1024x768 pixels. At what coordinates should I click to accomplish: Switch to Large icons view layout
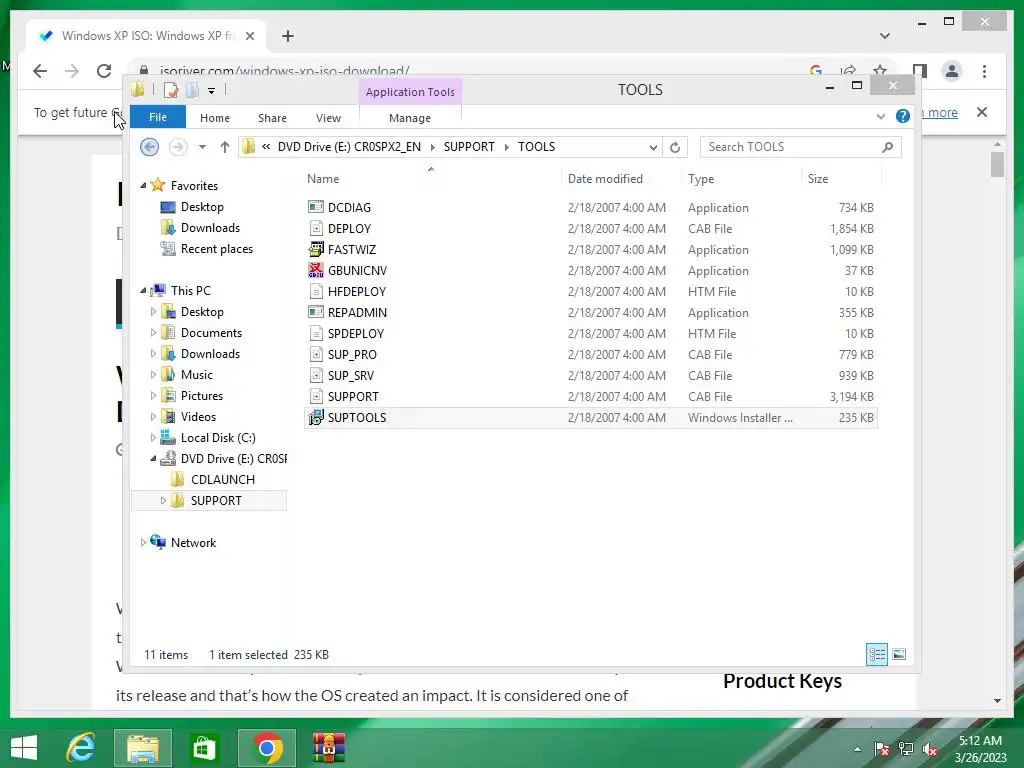[x=899, y=654]
